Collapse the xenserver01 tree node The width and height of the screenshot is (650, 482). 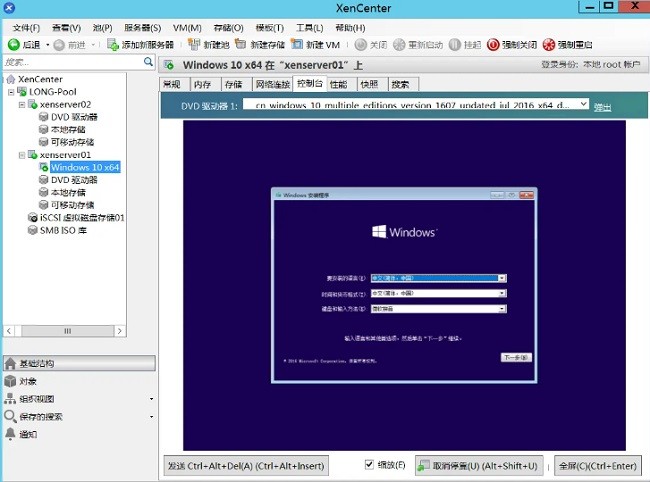tap(22, 155)
